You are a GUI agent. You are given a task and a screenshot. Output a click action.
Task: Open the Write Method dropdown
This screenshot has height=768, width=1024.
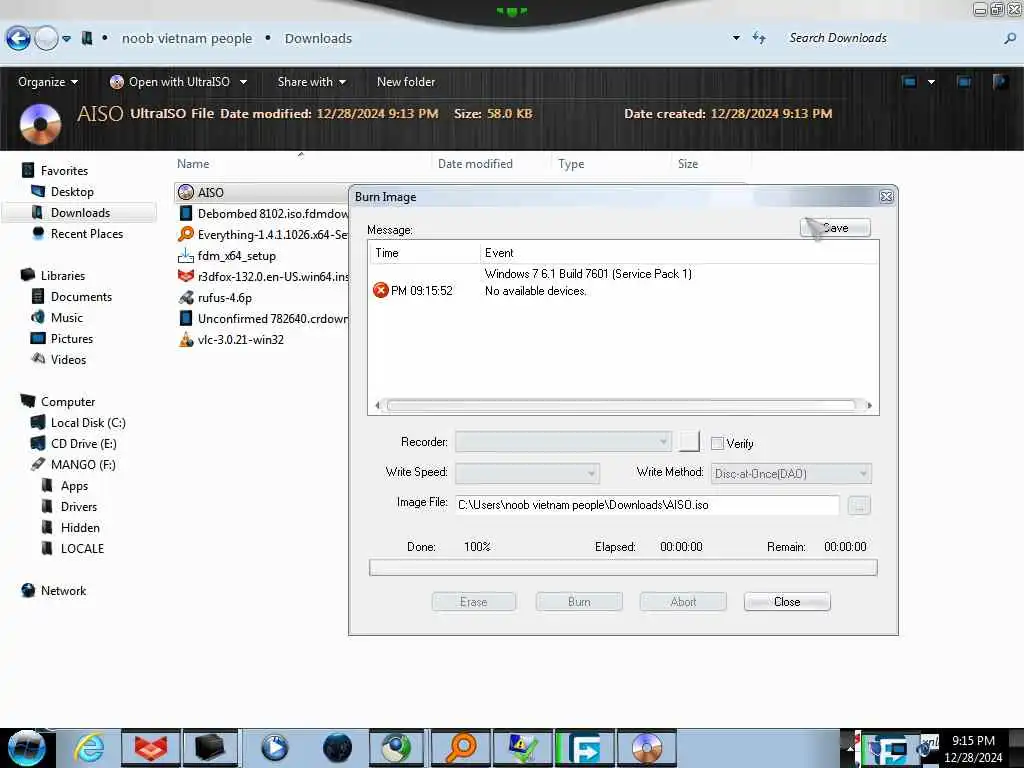tap(791, 473)
